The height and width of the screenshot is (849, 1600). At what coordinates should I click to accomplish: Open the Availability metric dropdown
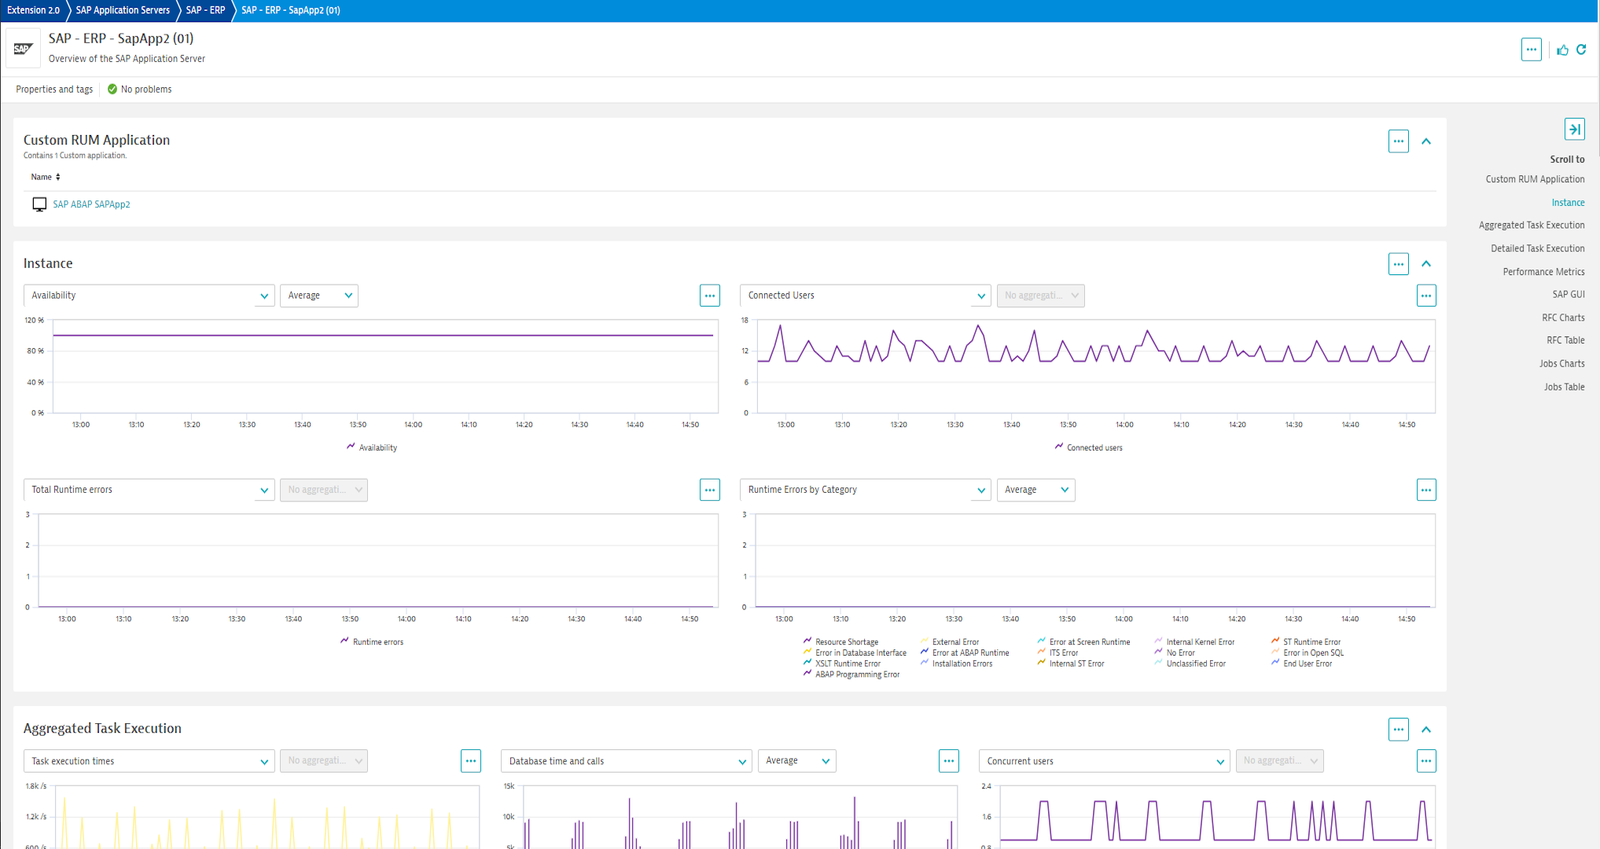click(149, 296)
